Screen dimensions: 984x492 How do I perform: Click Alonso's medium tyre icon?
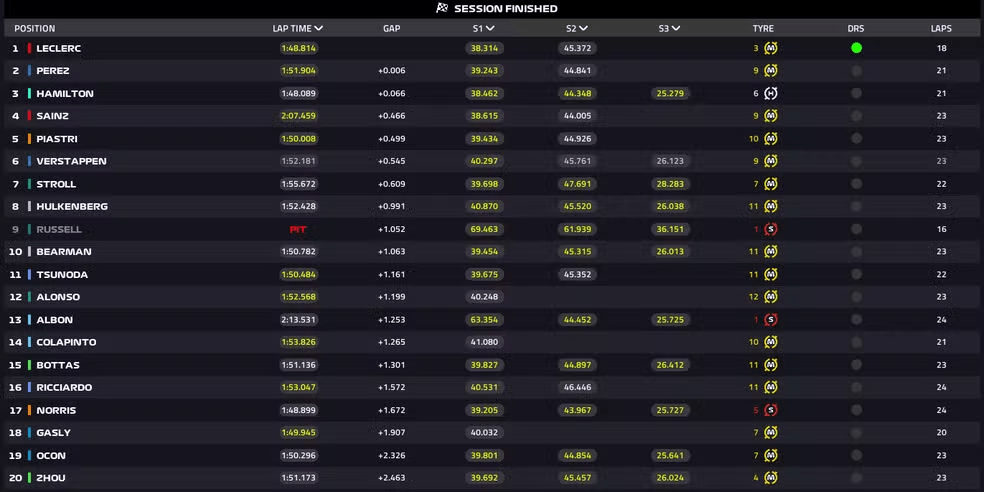[771, 297]
